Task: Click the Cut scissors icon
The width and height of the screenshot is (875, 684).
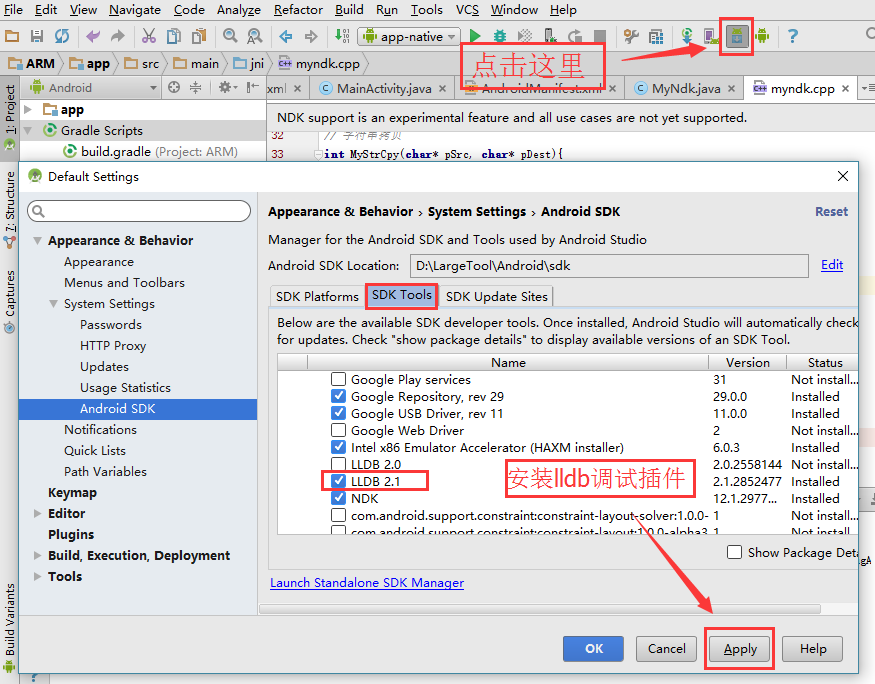Action: point(148,37)
